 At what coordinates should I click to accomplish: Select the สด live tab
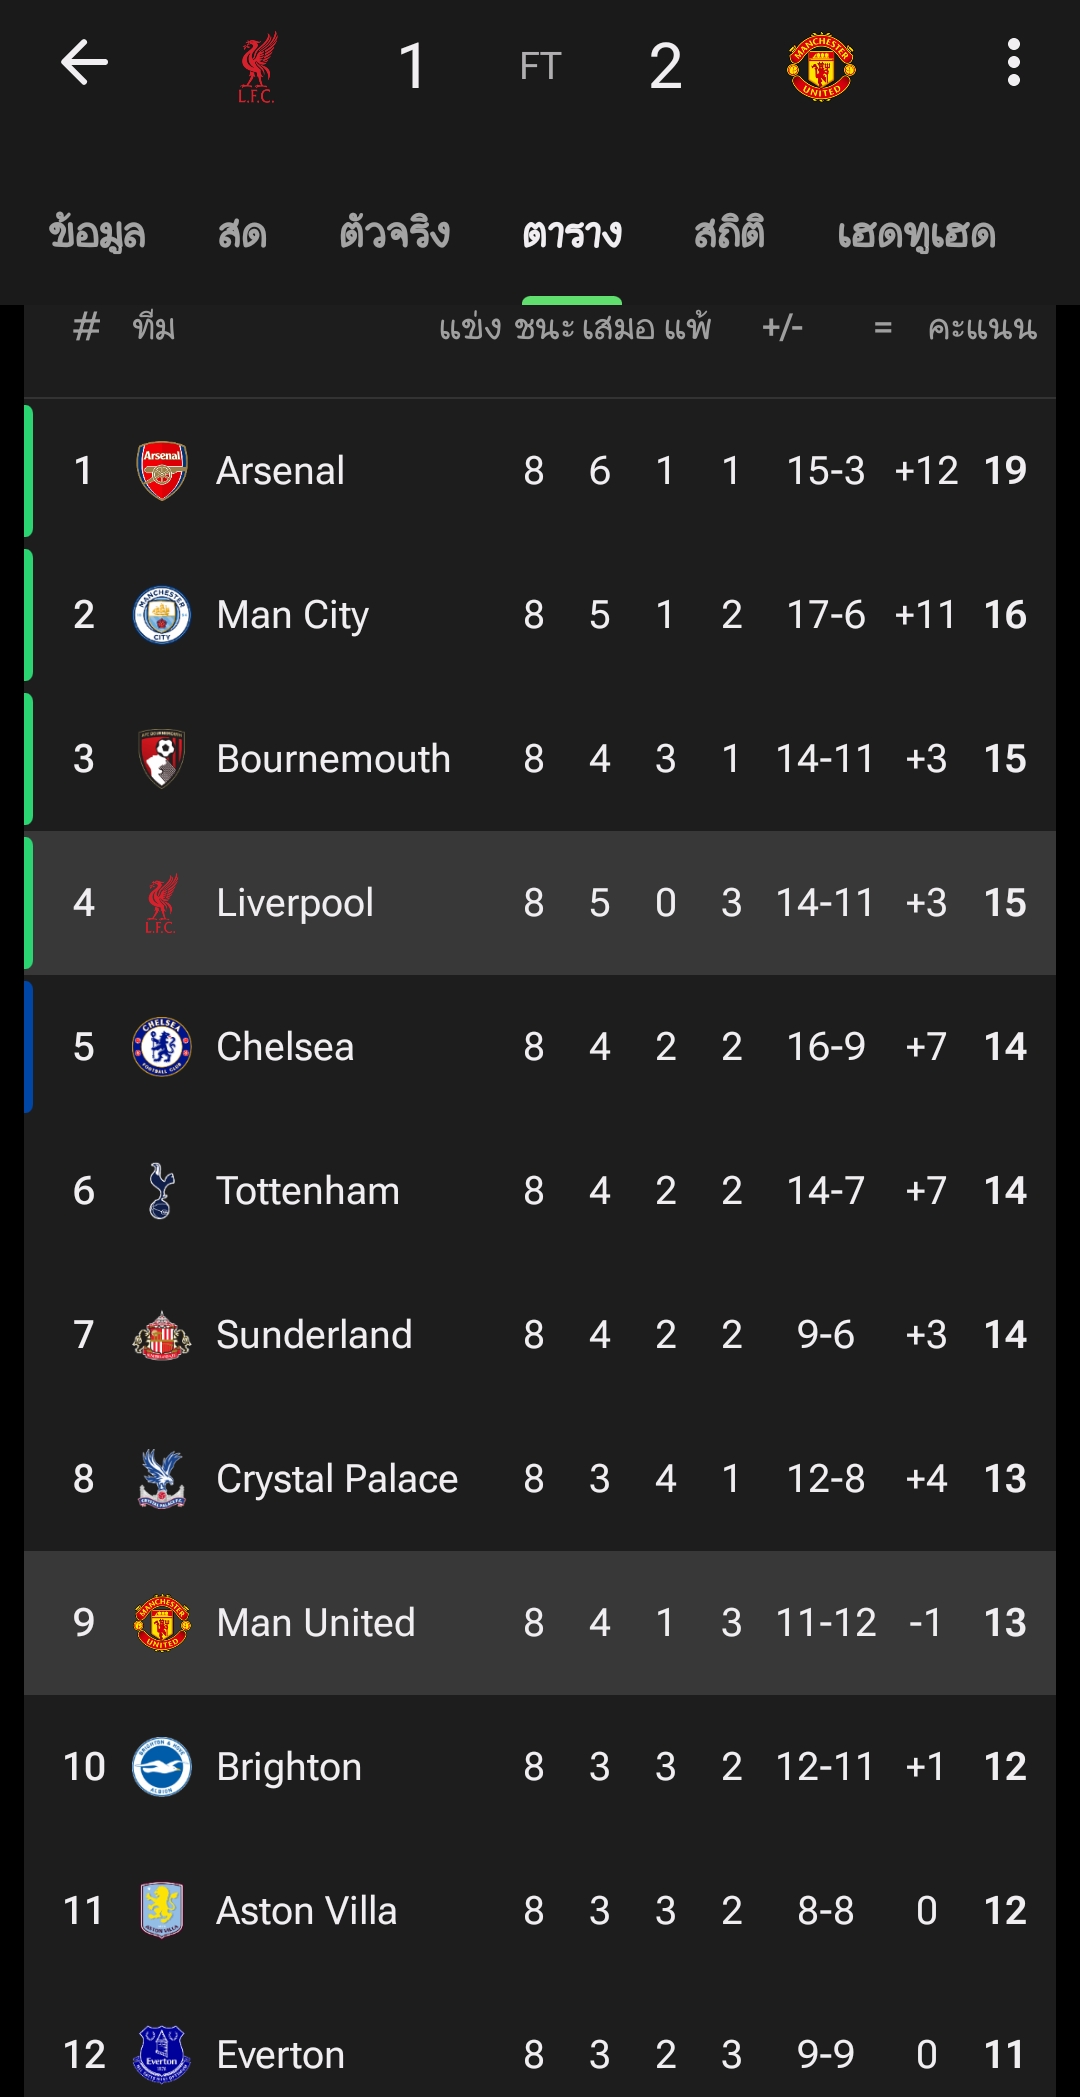pos(242,234)
